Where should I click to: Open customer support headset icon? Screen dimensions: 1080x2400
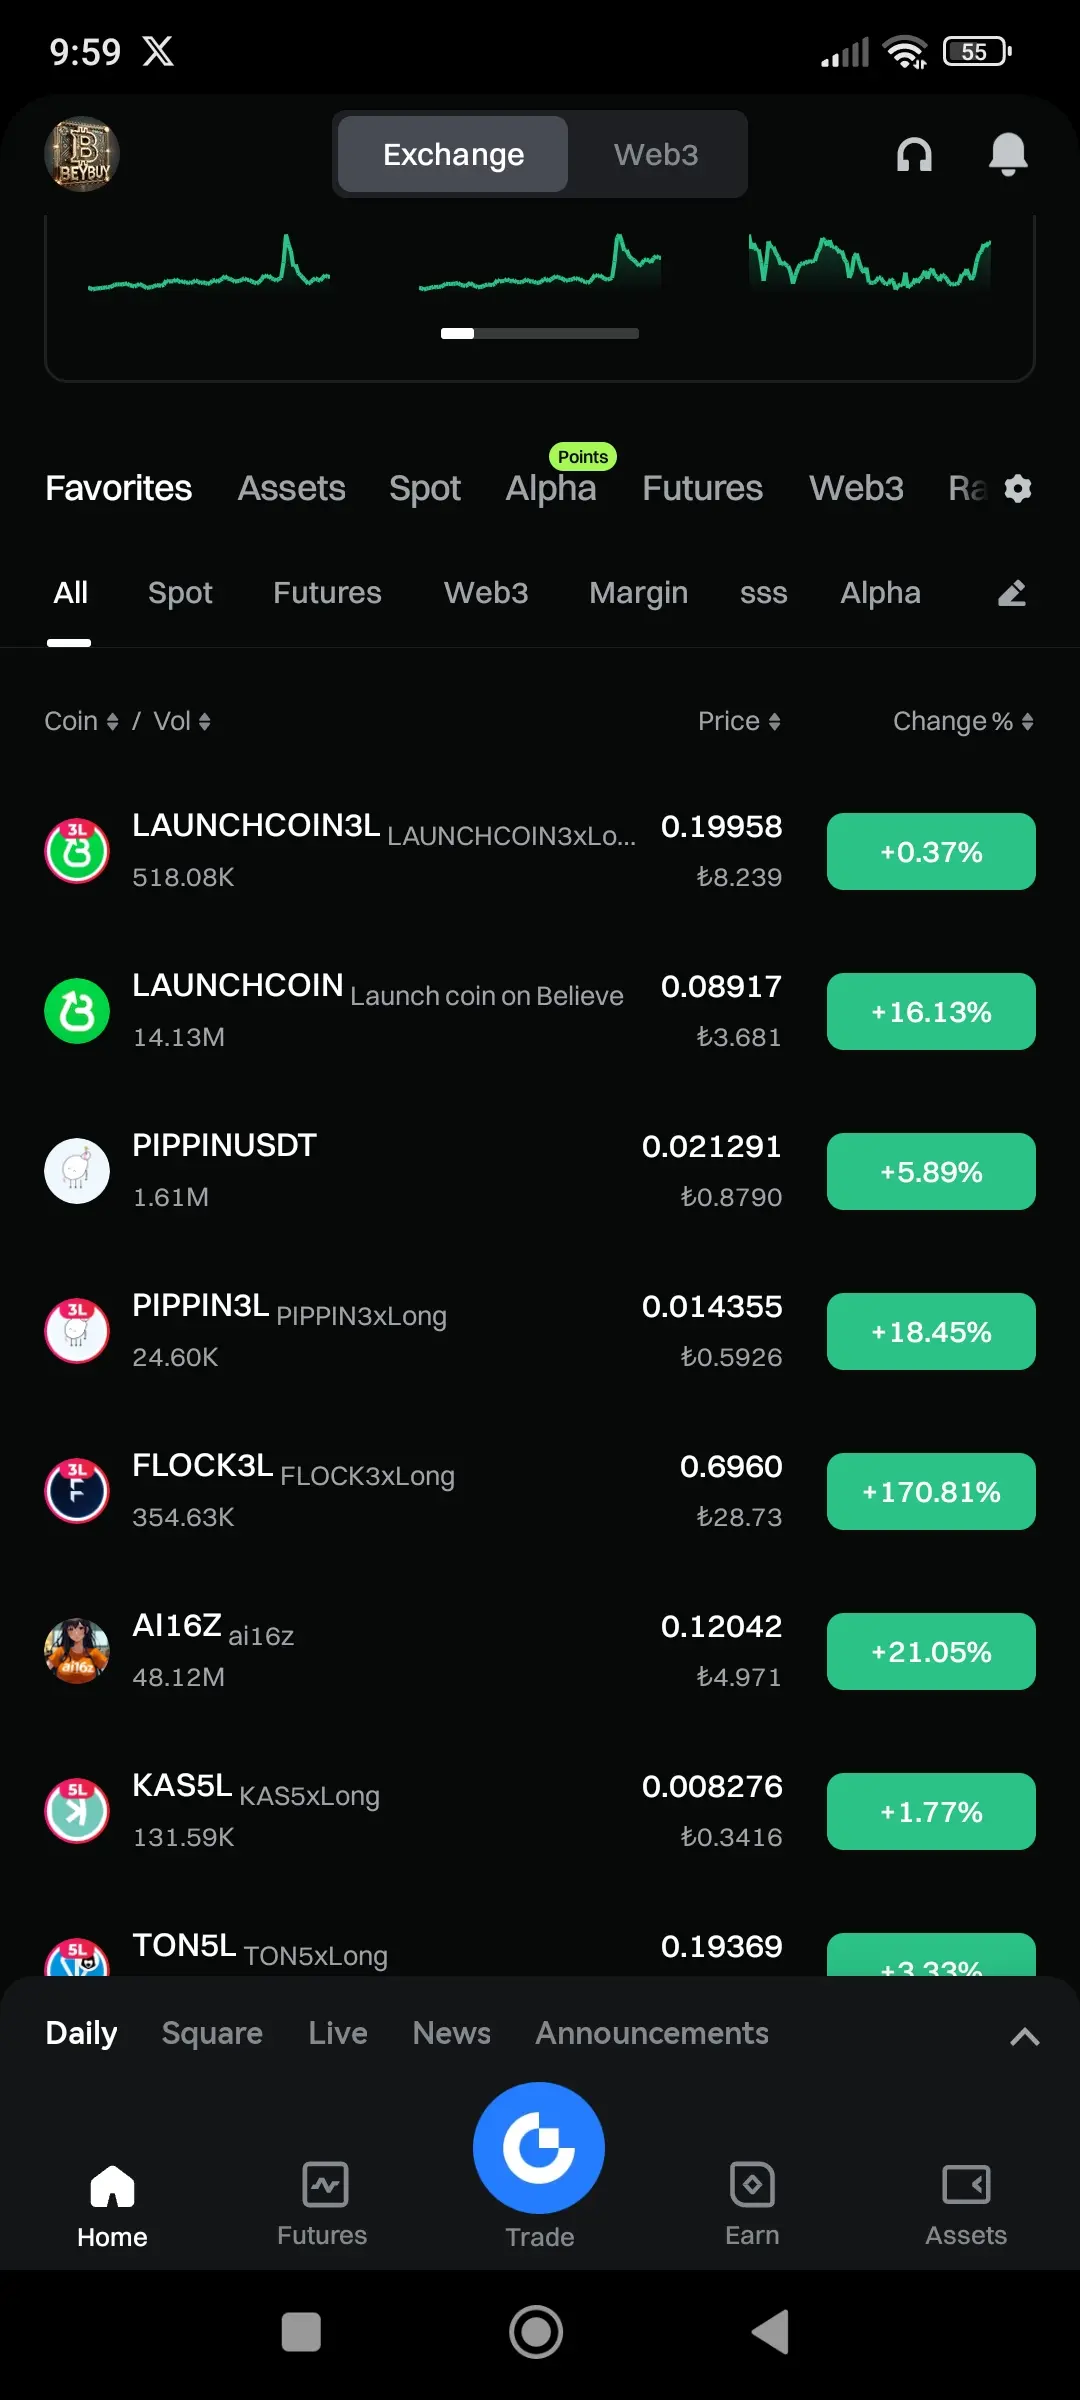pyautogui.click(x=914, y=154)
